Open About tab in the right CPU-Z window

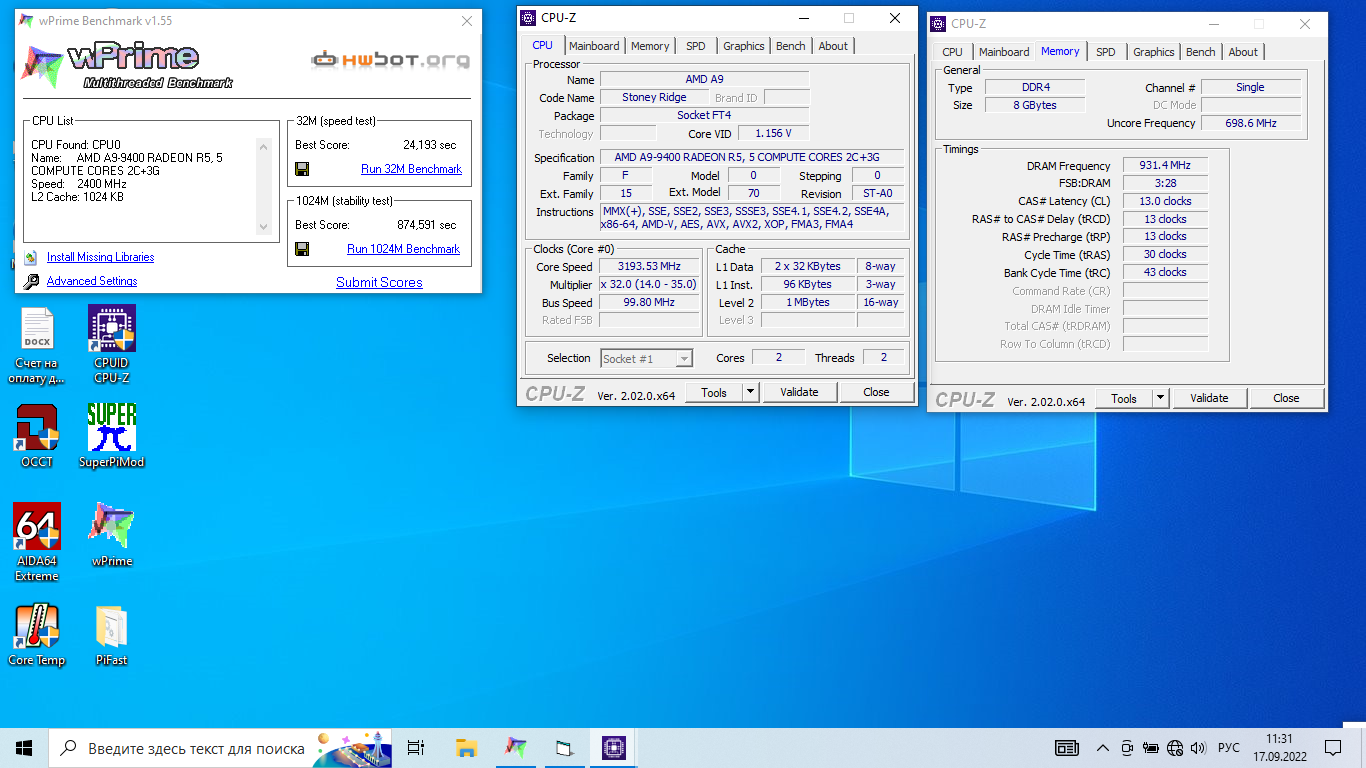click(1243, 52)
